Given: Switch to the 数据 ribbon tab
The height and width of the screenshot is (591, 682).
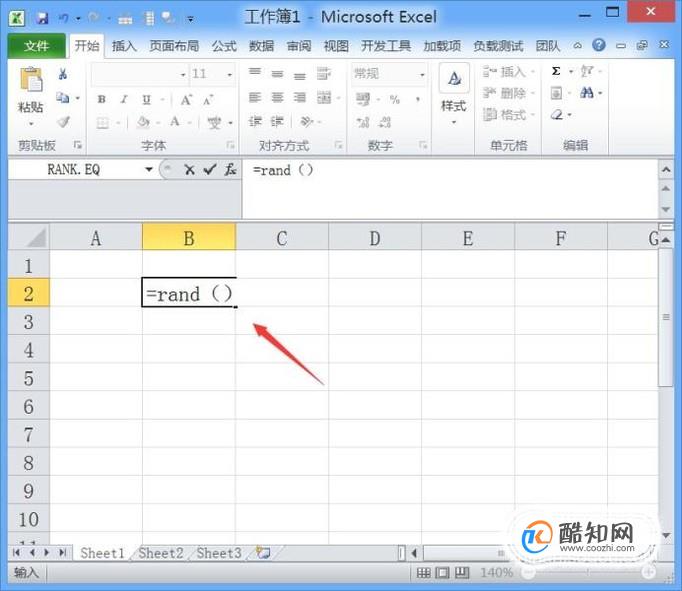Looking at the screenshot, I should click(261, 46).
